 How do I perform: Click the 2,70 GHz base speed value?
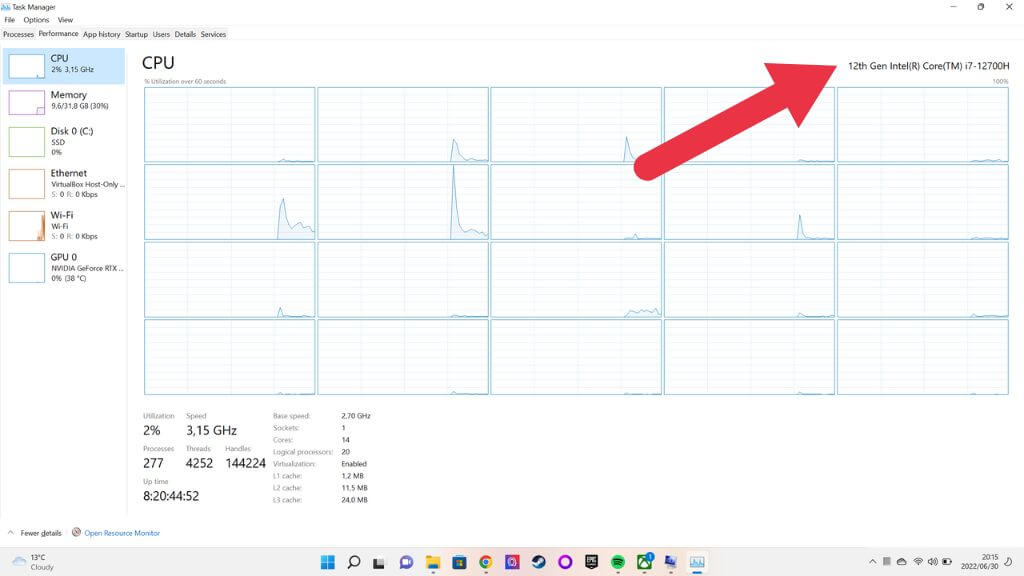(356, 415)
